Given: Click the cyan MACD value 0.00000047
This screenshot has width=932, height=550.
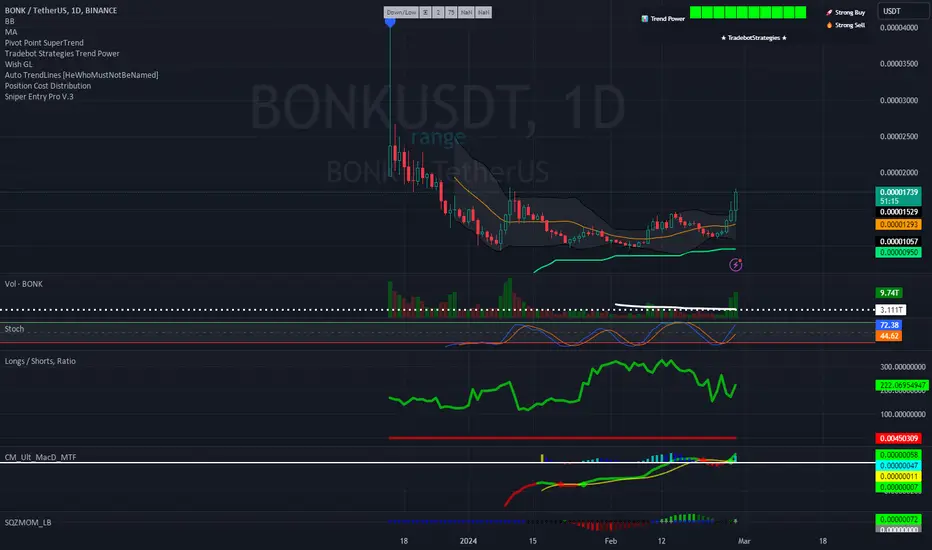Looking at the screenshot, I should [x=899, y=466].
